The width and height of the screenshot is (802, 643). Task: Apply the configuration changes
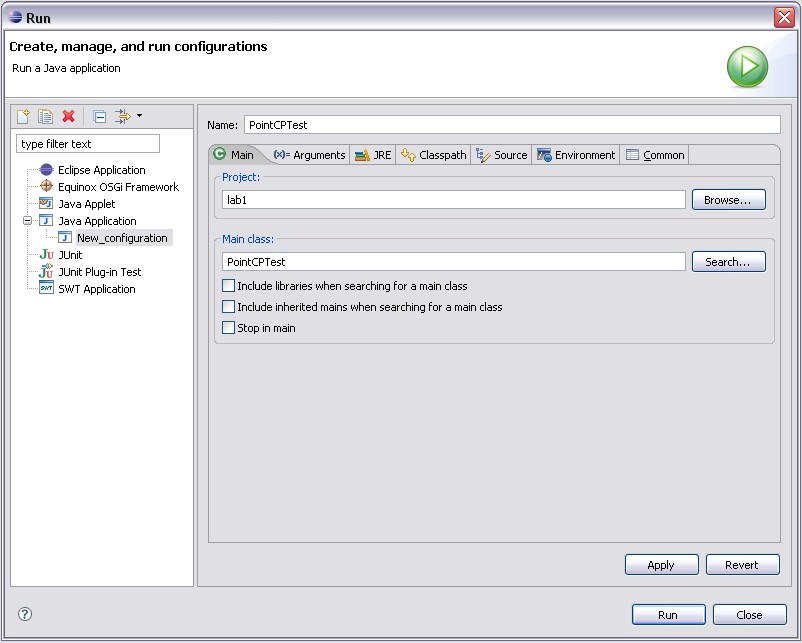pyautogui.click(x=661, y=565)
